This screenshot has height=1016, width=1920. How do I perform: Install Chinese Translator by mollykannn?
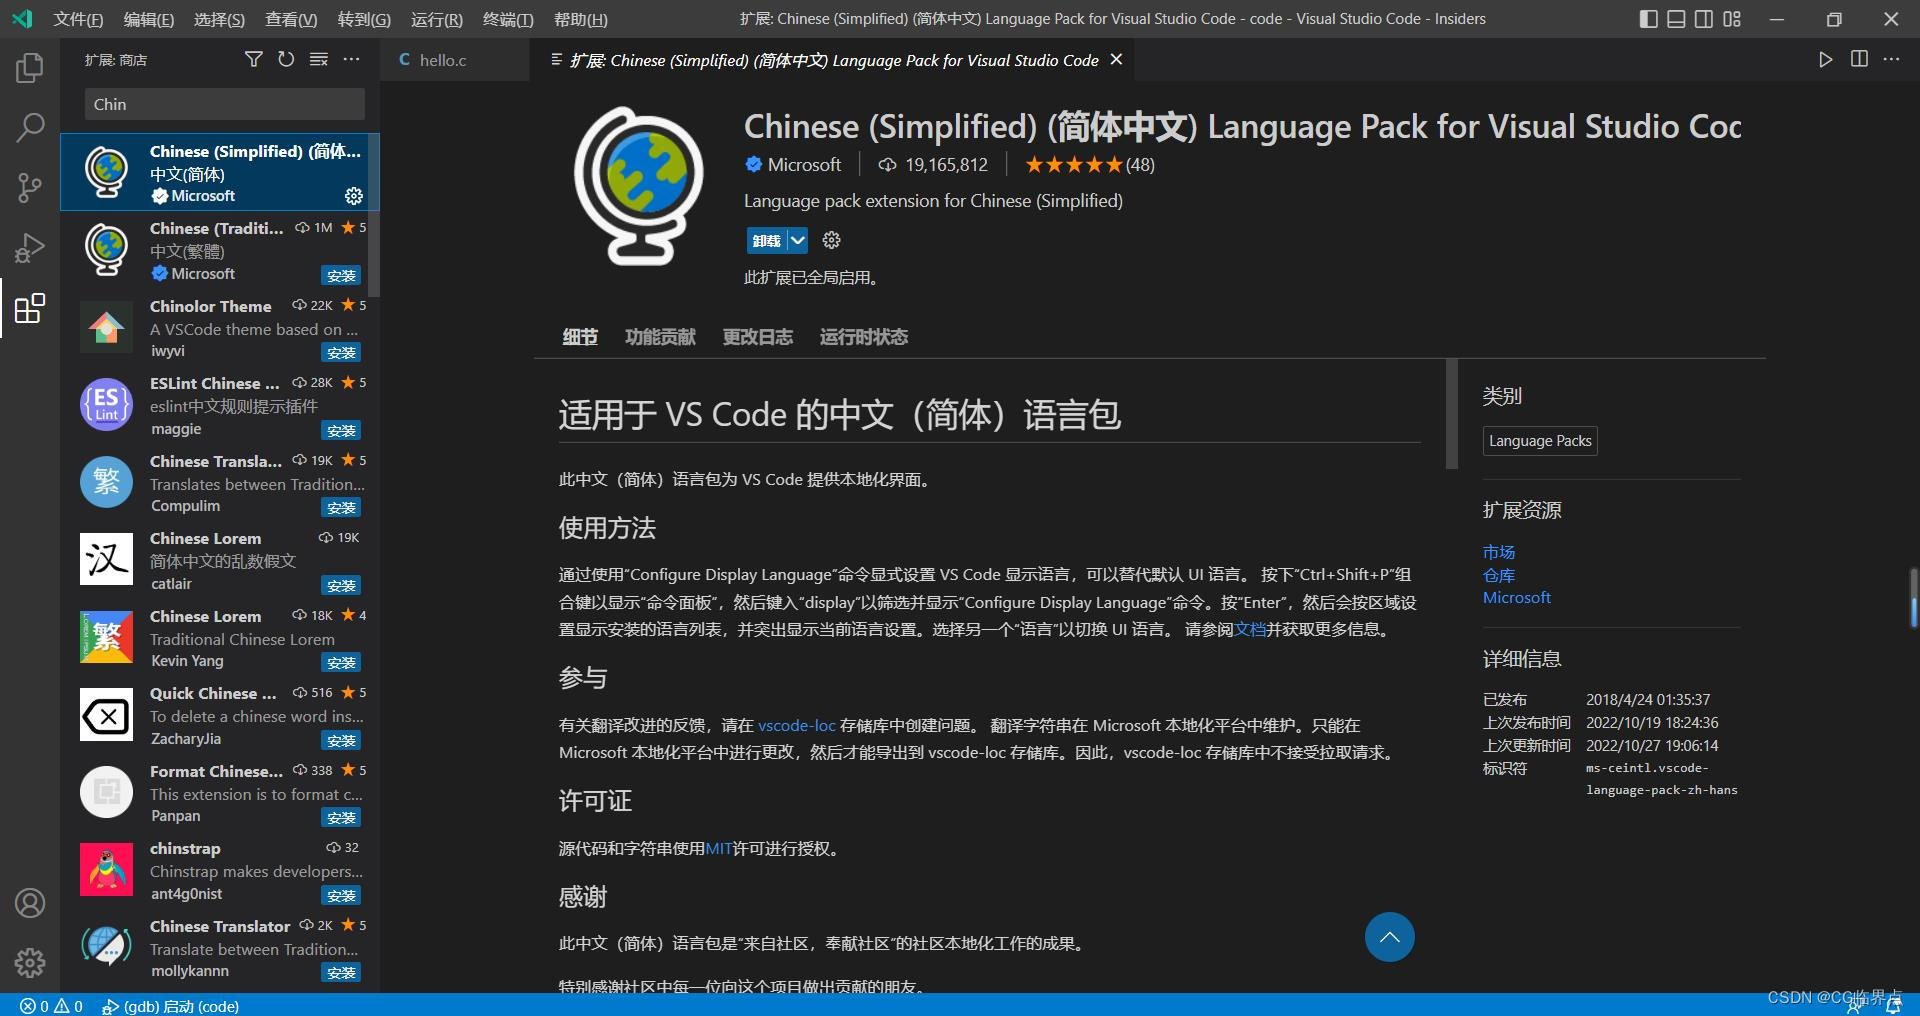(341, 973)
